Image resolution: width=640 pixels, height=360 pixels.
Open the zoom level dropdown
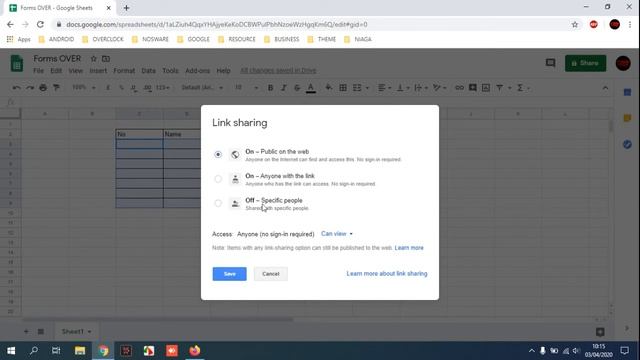coord(83,88)
